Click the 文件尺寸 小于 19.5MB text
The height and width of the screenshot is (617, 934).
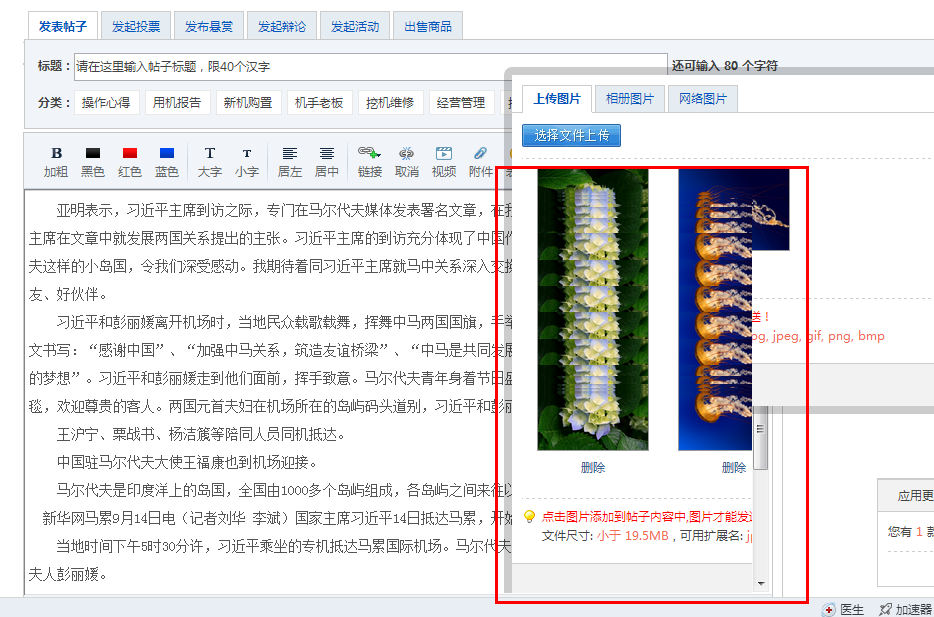click(605, 535)
